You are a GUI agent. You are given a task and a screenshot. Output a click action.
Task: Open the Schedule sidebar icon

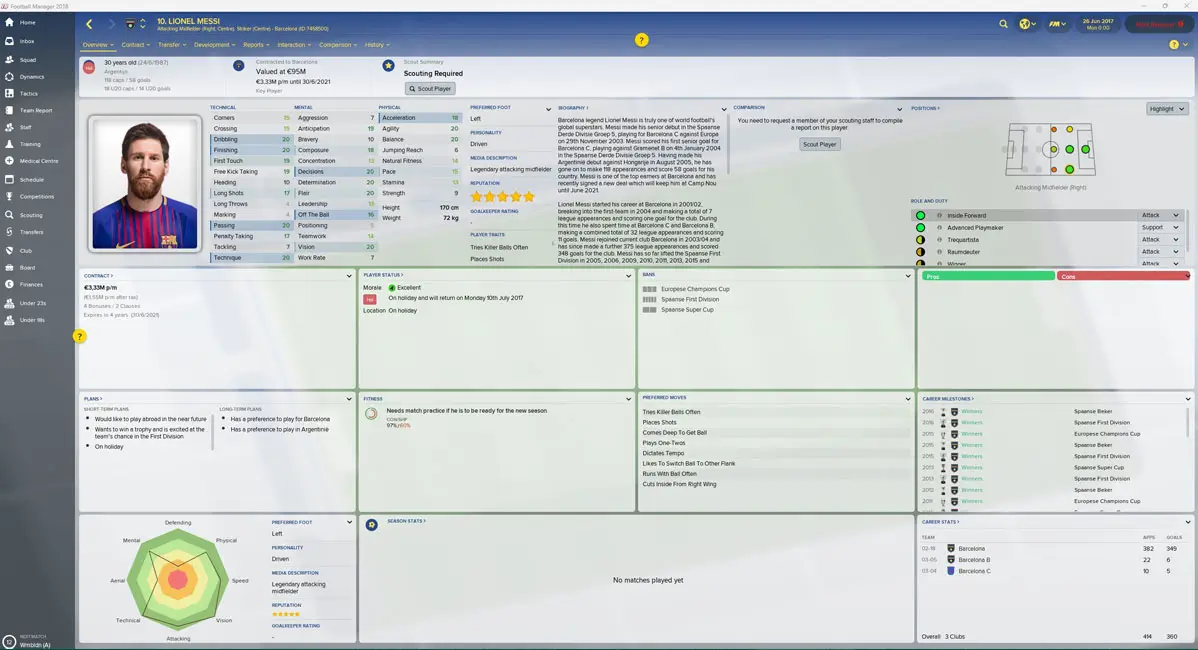(9, 179)
